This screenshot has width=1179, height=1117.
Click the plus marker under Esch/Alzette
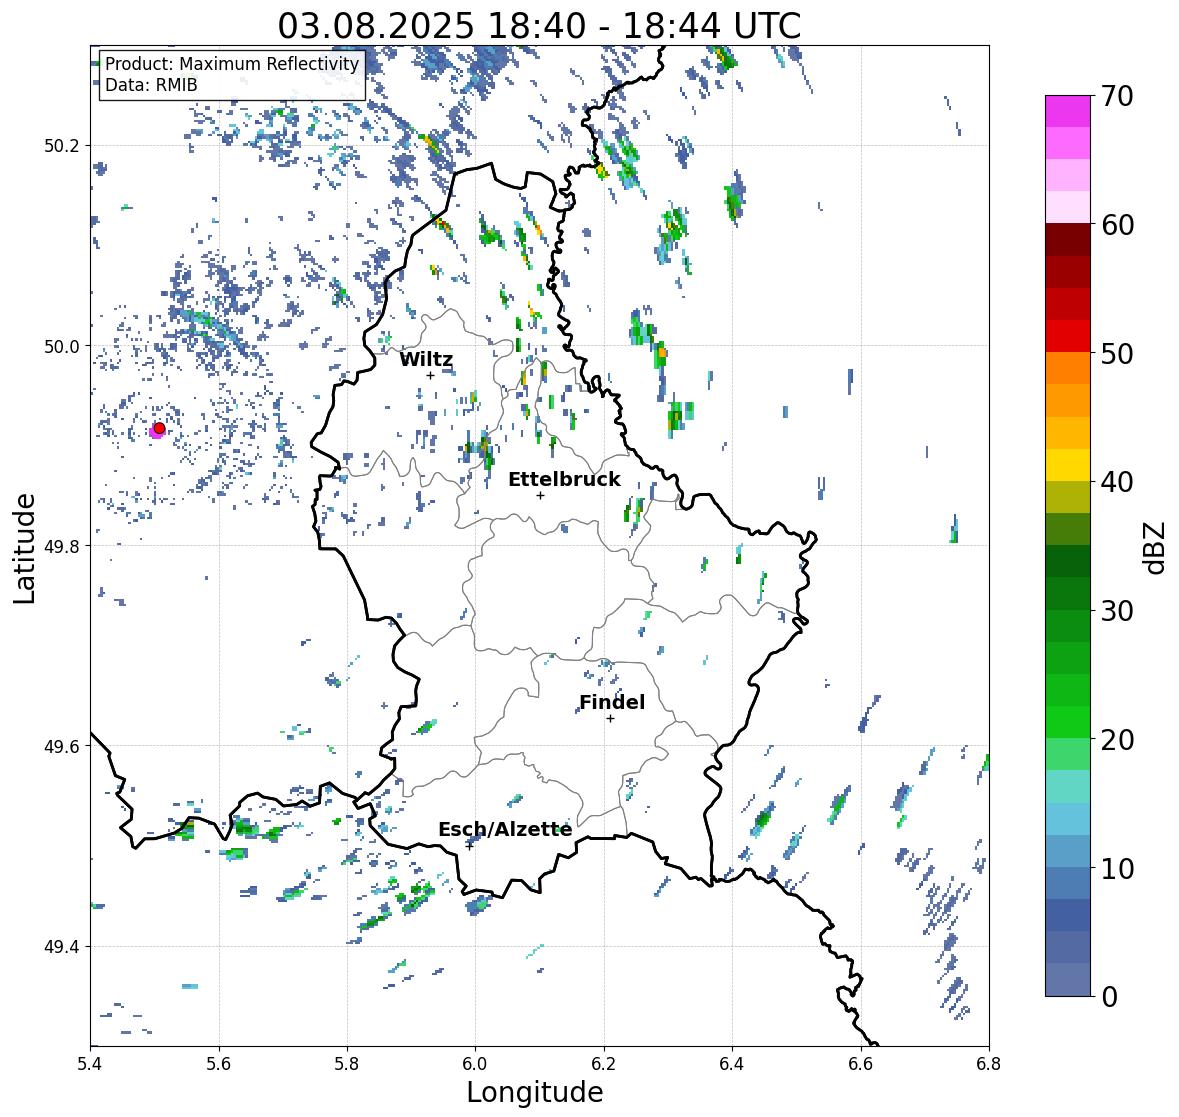469,846
